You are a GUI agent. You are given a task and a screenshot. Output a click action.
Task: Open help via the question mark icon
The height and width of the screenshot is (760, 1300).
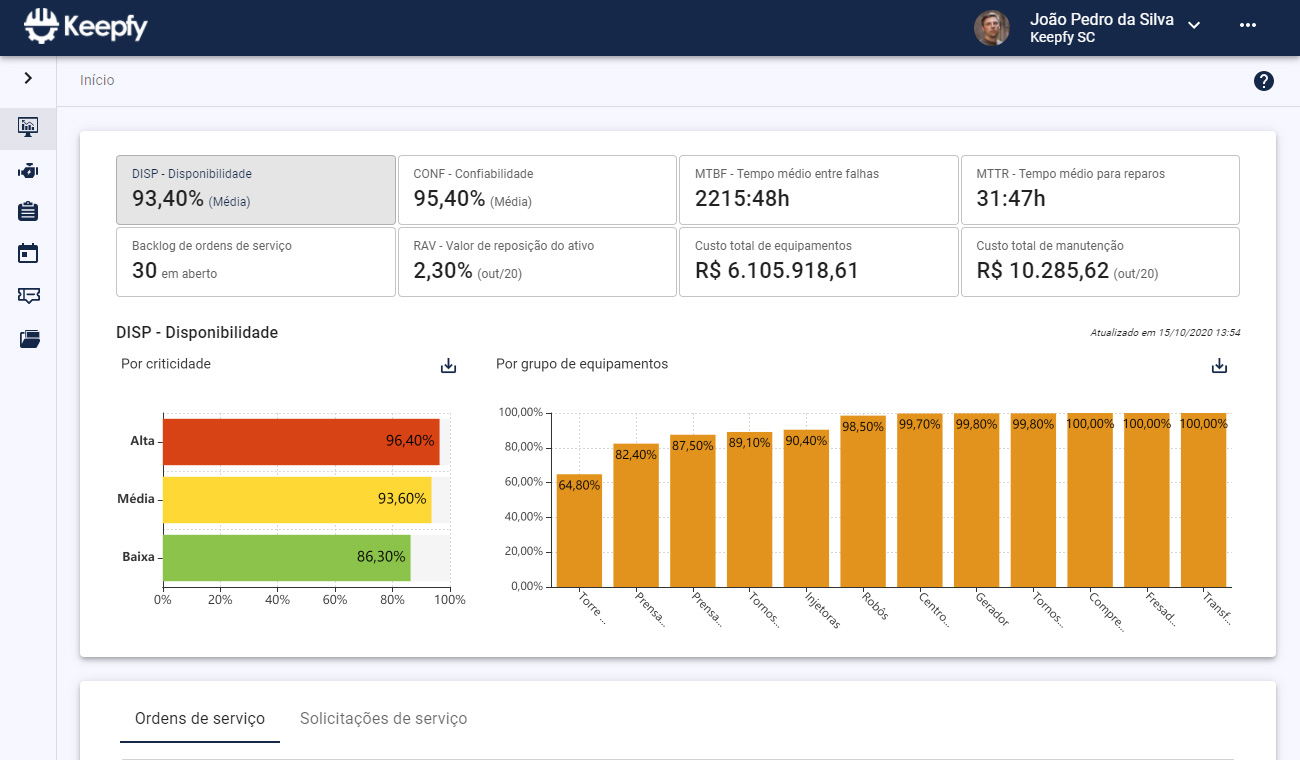click(x=1264, y=81)
